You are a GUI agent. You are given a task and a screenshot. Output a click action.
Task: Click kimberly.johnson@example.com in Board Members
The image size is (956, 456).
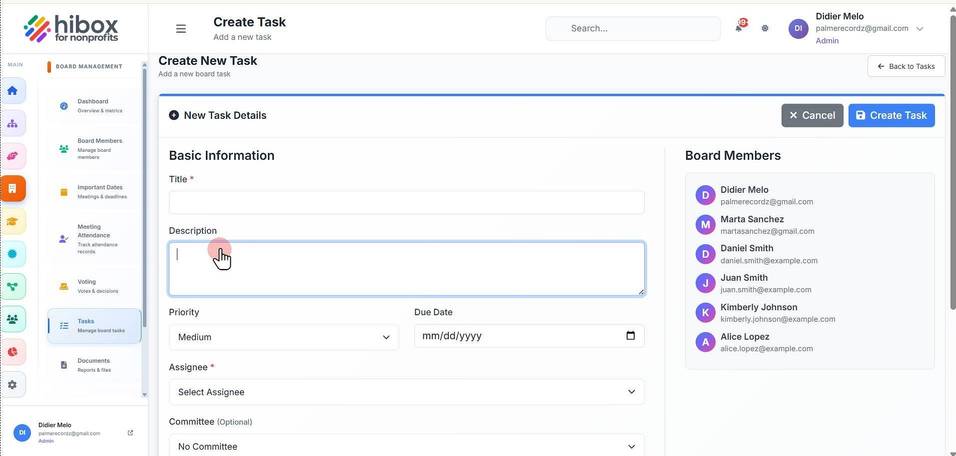click(777, 319)
